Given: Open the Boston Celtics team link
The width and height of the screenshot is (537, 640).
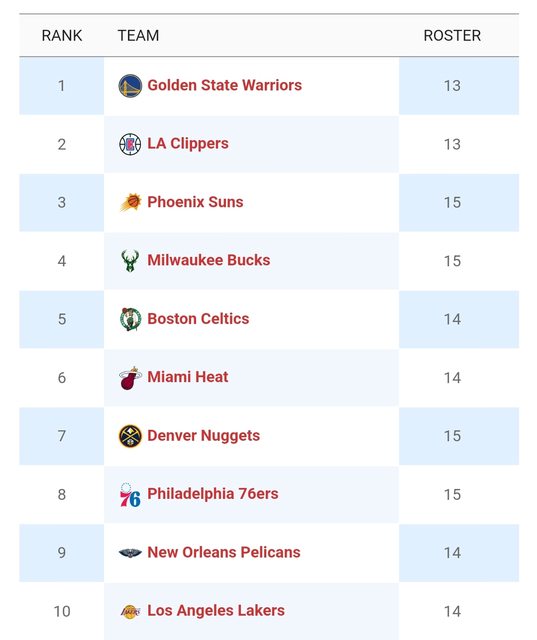Looking at the screenshot, I should [198, 319].
